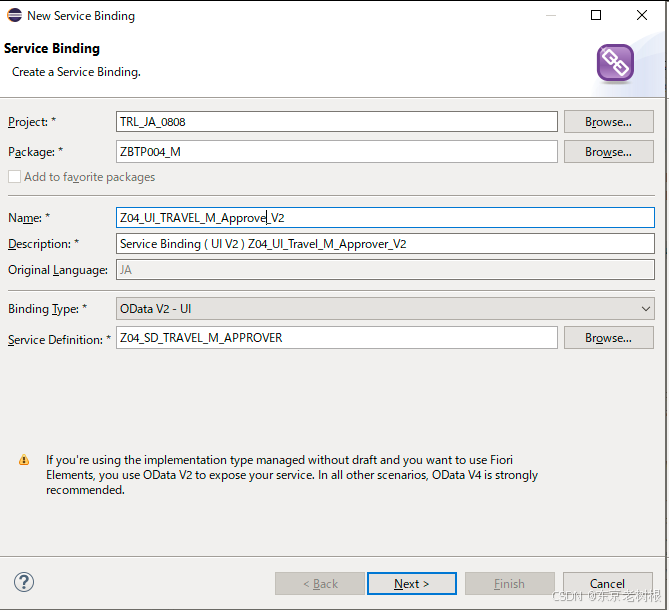Edit the Description text field
Screen dimensions: 669x610
[x=385, y=244]
